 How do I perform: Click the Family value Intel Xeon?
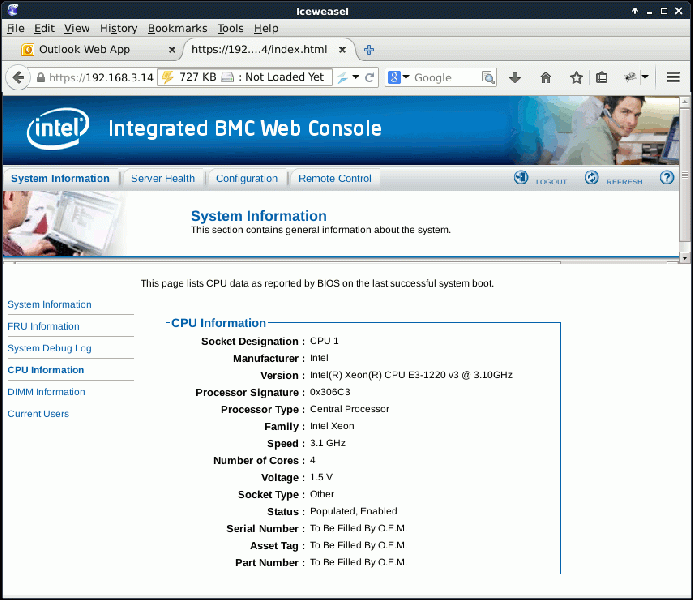point(332,426)
